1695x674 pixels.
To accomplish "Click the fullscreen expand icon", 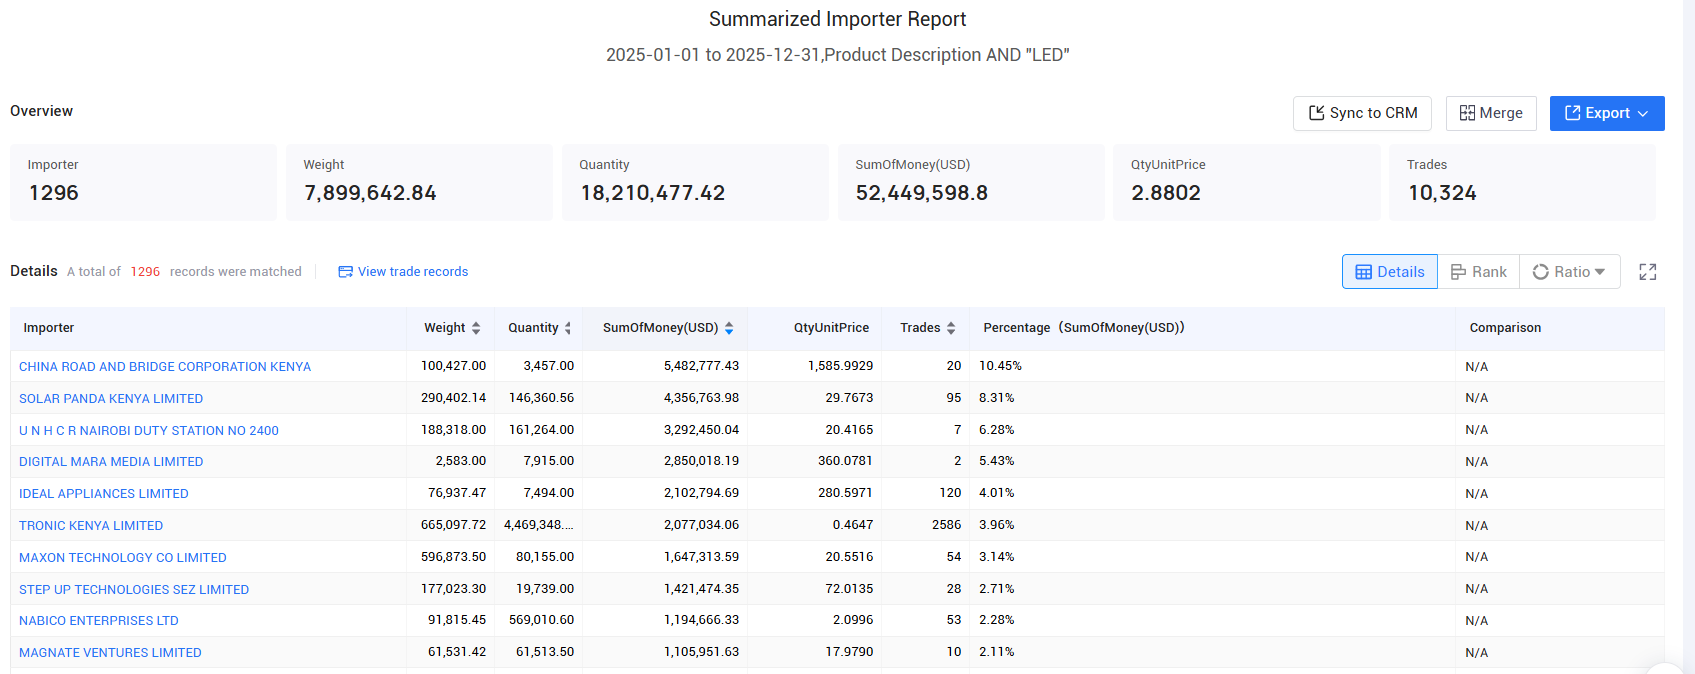I will coord(1648,272).
